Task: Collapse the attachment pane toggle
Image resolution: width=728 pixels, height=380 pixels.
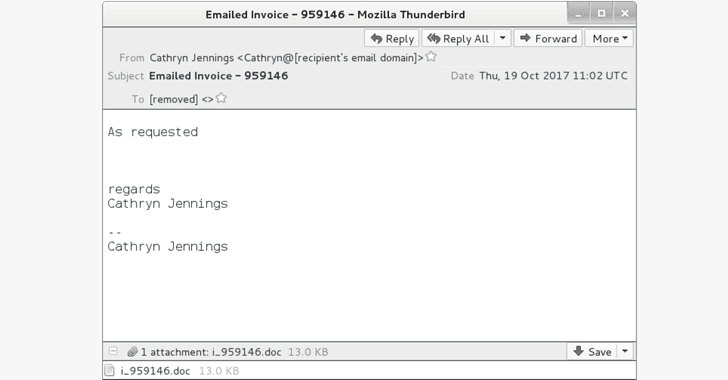Action: [113, 351]
